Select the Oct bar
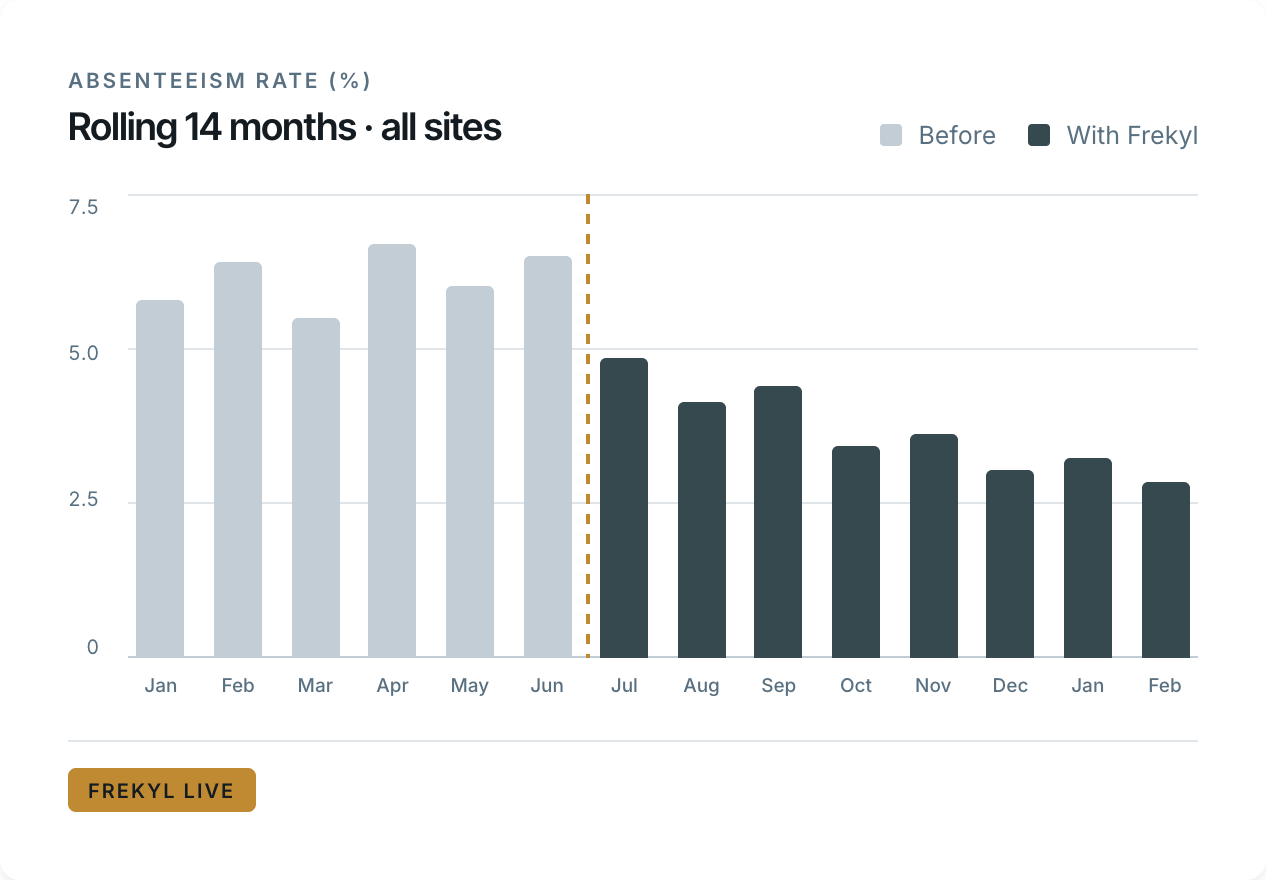Image resolution: width=1266 pixels, height=880 pixels. [x=856, y=552]
